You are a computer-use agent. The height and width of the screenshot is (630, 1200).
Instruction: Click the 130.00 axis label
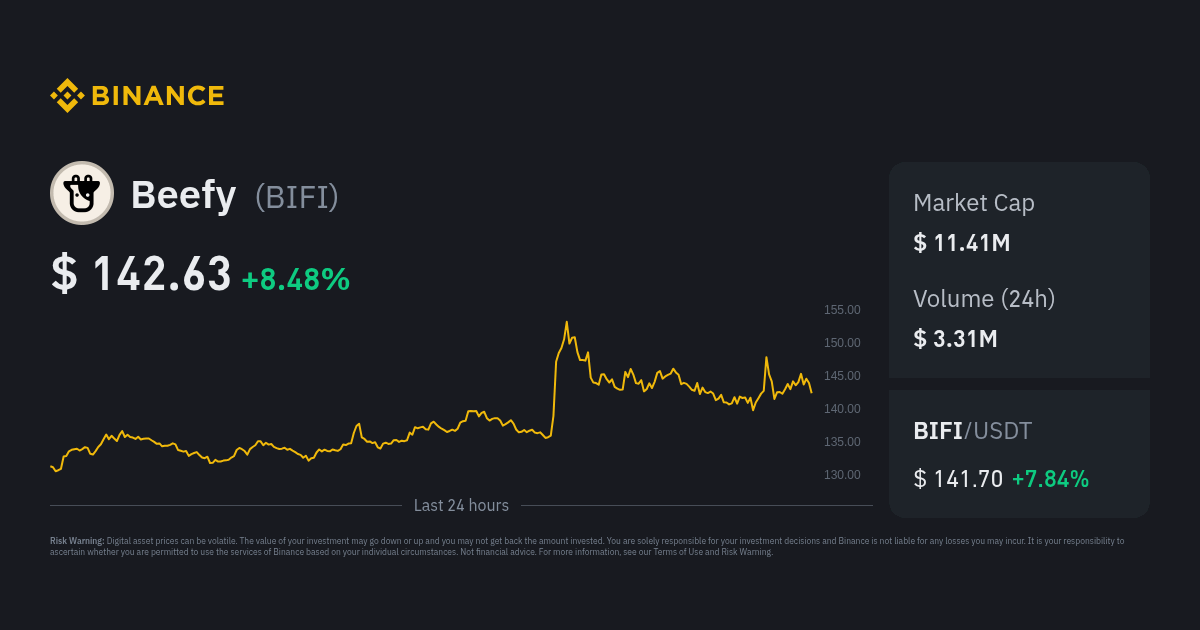click(x=842, y=474)
